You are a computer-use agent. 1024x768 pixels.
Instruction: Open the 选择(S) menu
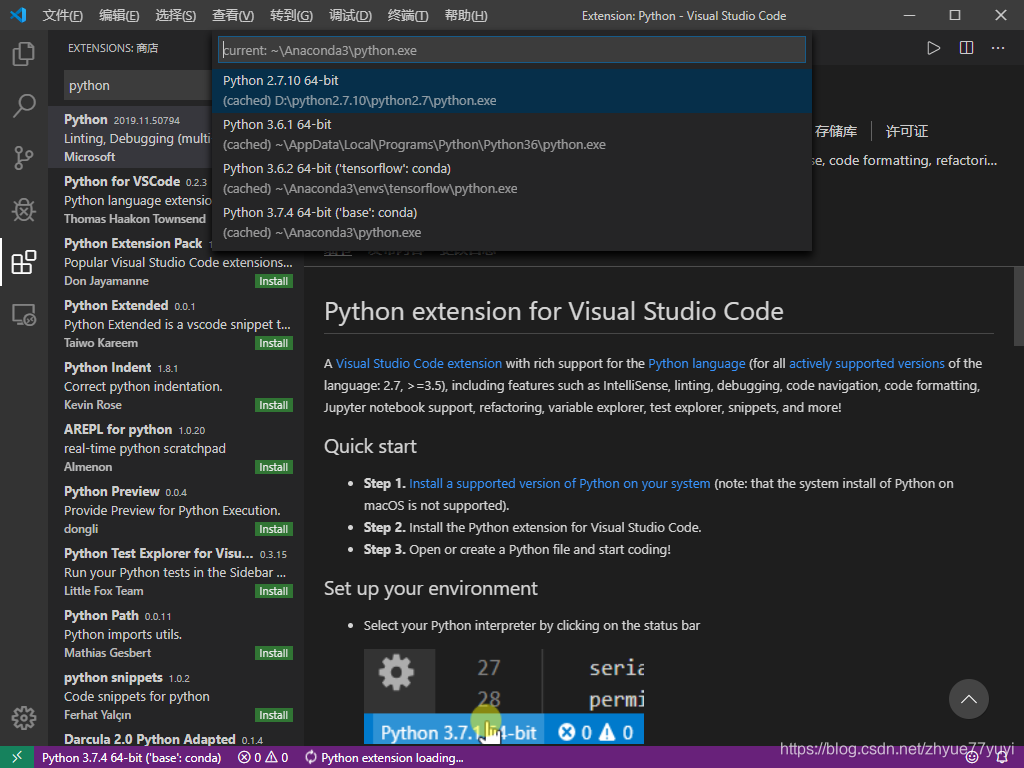(175, 15)
